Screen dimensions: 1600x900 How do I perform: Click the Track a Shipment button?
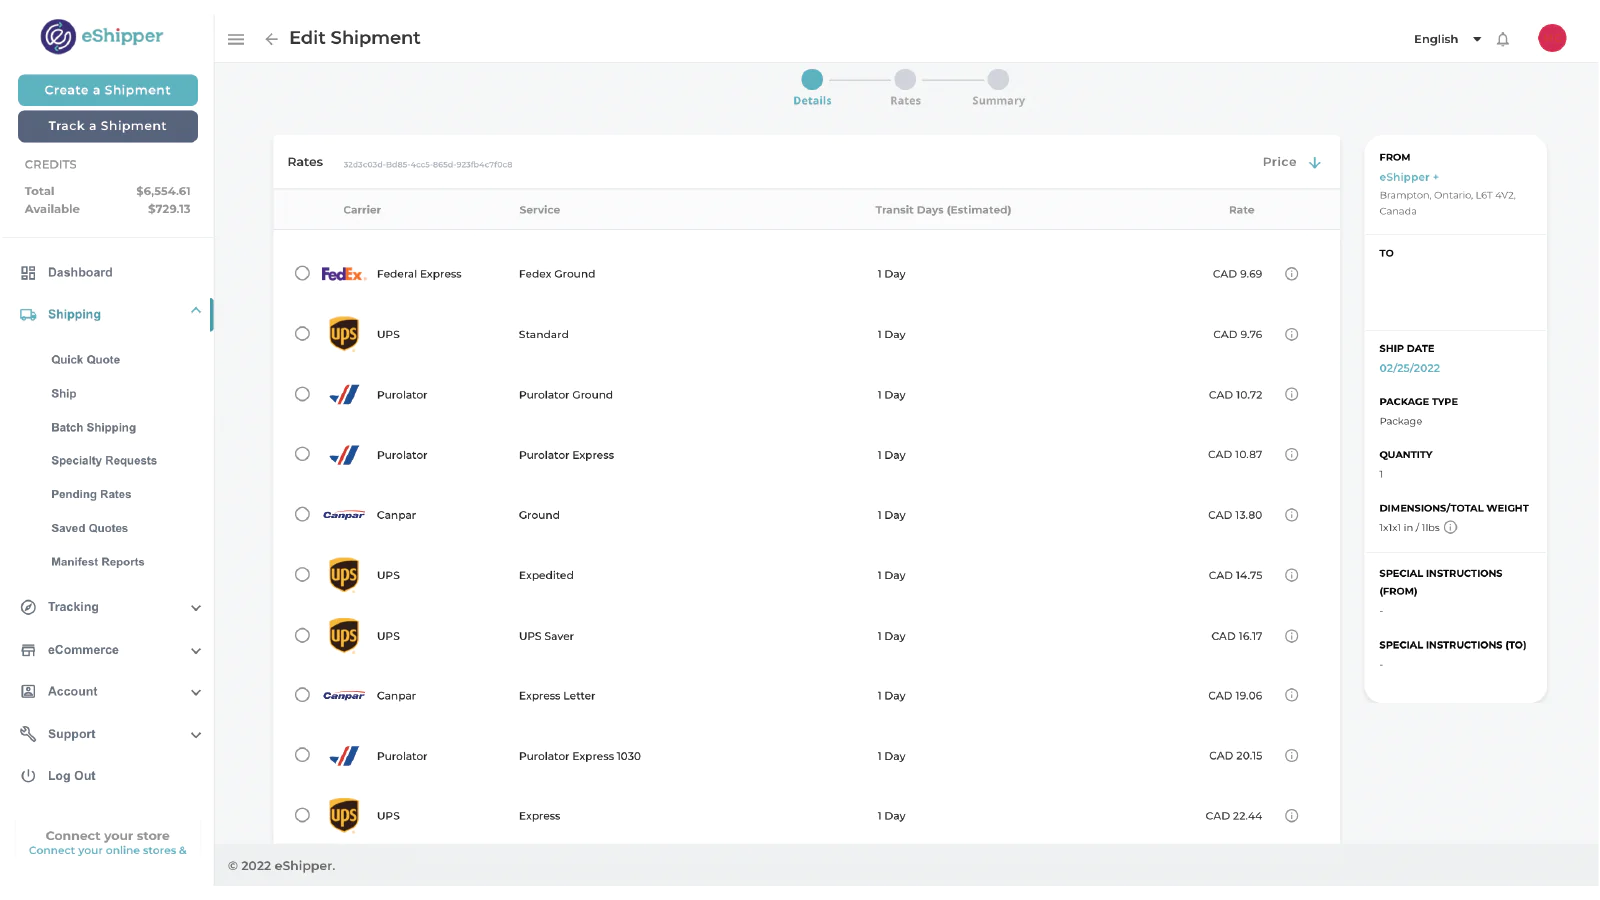pos(108,126)
